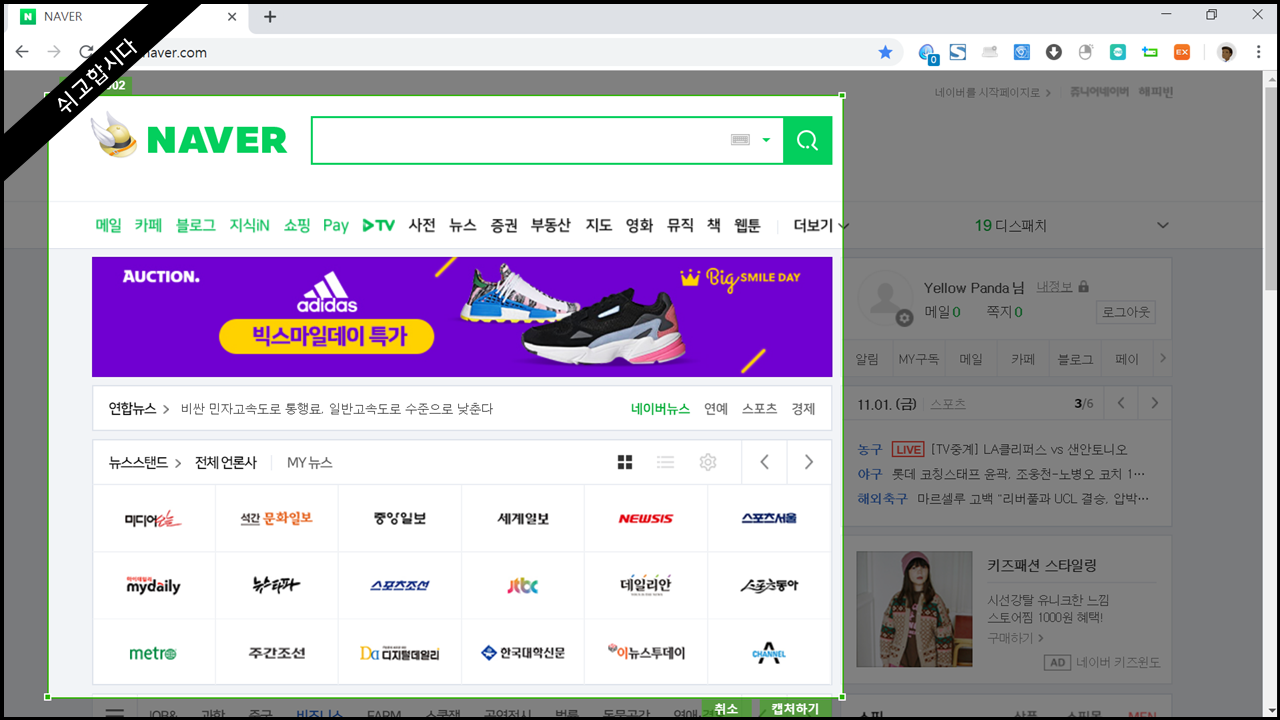This screenshot has height=720, width=1280.
Task: Click the dark download arrow extension
Action: coord(1054,52)
